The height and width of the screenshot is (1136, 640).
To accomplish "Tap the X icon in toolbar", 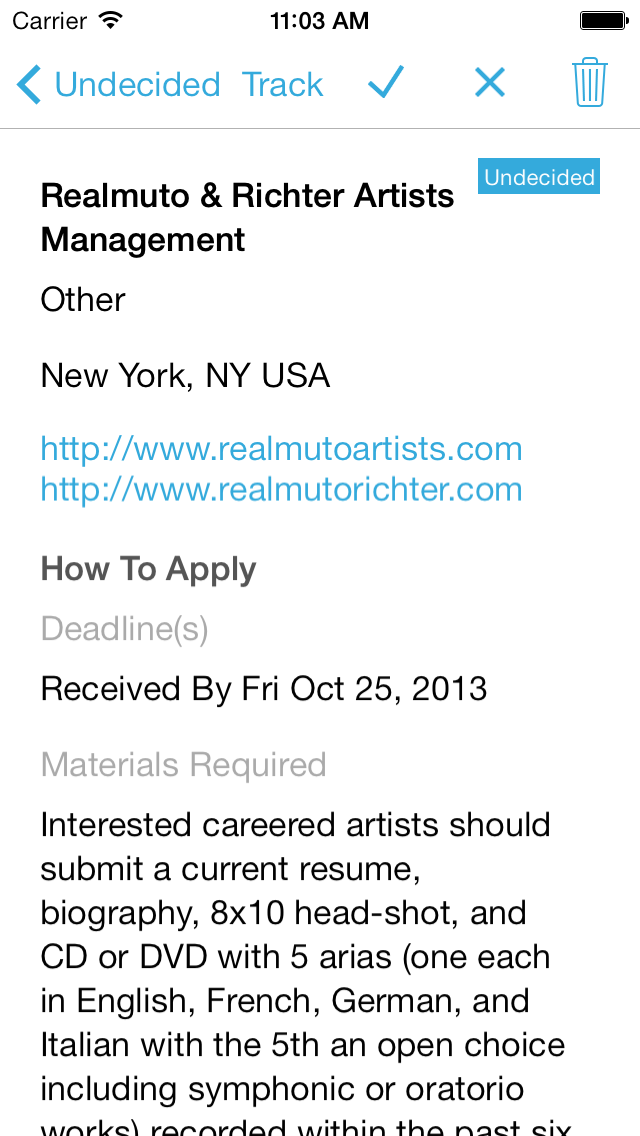I will pyautogui.click(x=489, y=83).
